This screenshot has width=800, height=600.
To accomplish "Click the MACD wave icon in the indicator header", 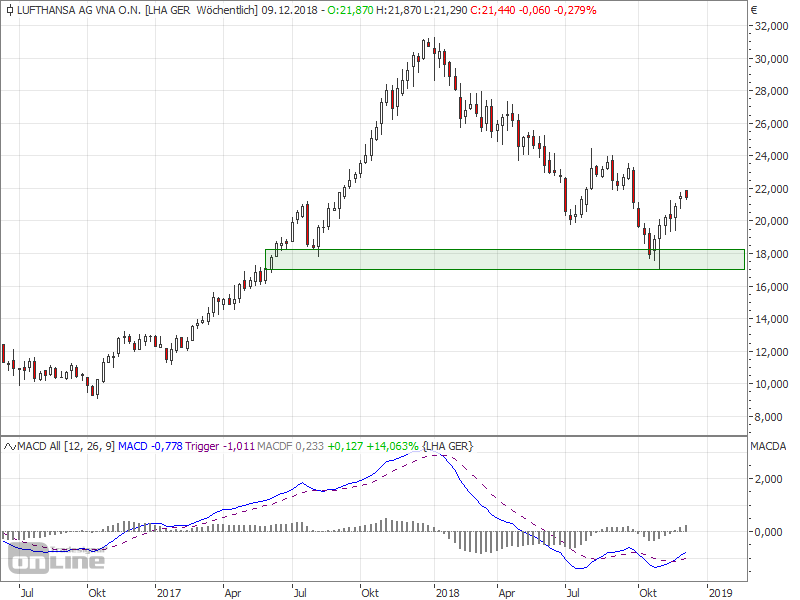I will (x=9, y=445).
